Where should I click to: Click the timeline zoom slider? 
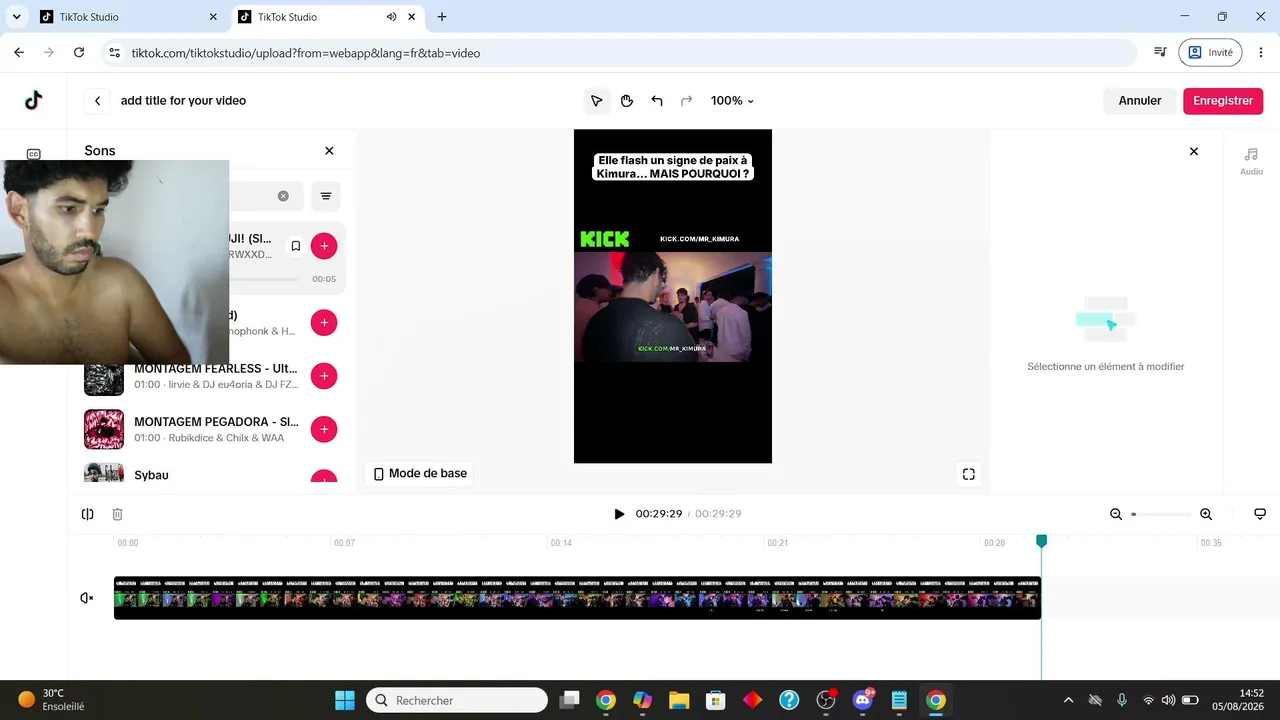tap(1161, 514)
